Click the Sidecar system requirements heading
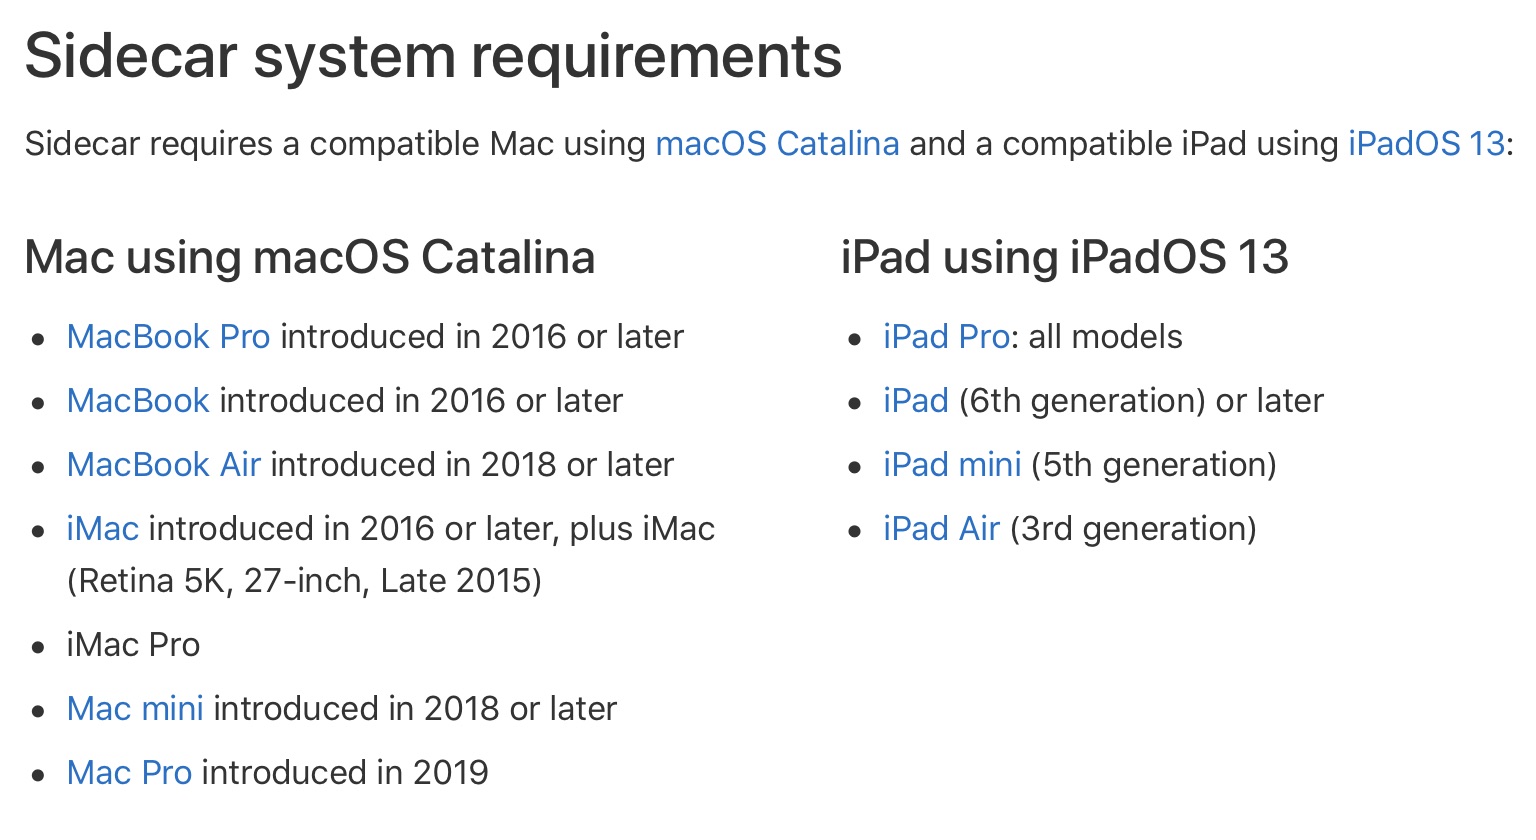 pos(433,56)
